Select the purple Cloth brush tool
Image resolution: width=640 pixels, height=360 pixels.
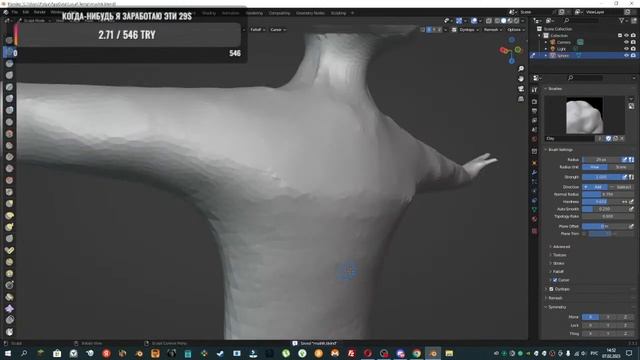tap(9, 309)
